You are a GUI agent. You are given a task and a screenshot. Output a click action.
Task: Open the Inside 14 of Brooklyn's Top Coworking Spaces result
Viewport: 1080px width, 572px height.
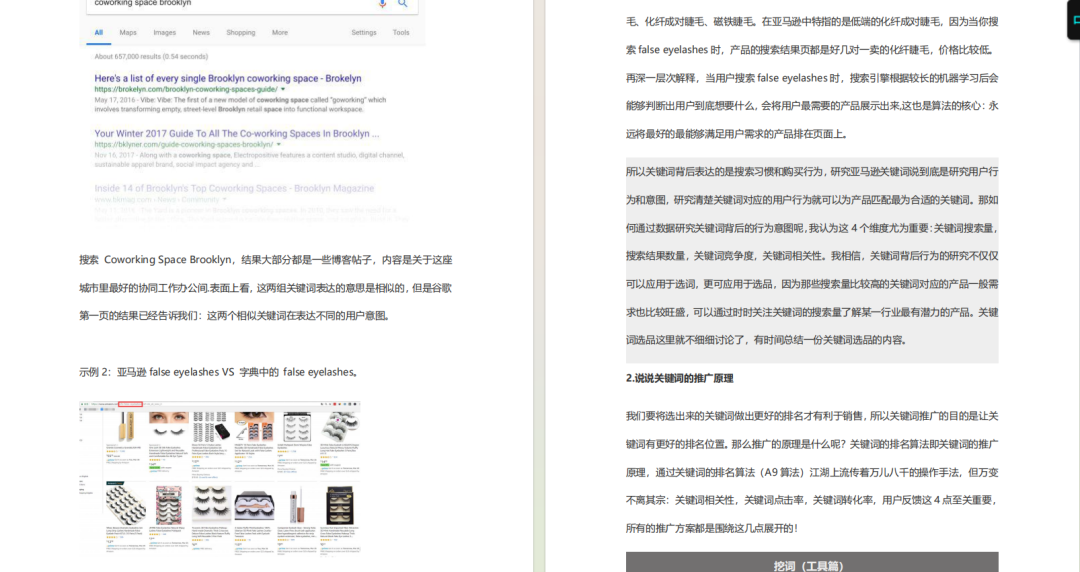coord(234,188)
